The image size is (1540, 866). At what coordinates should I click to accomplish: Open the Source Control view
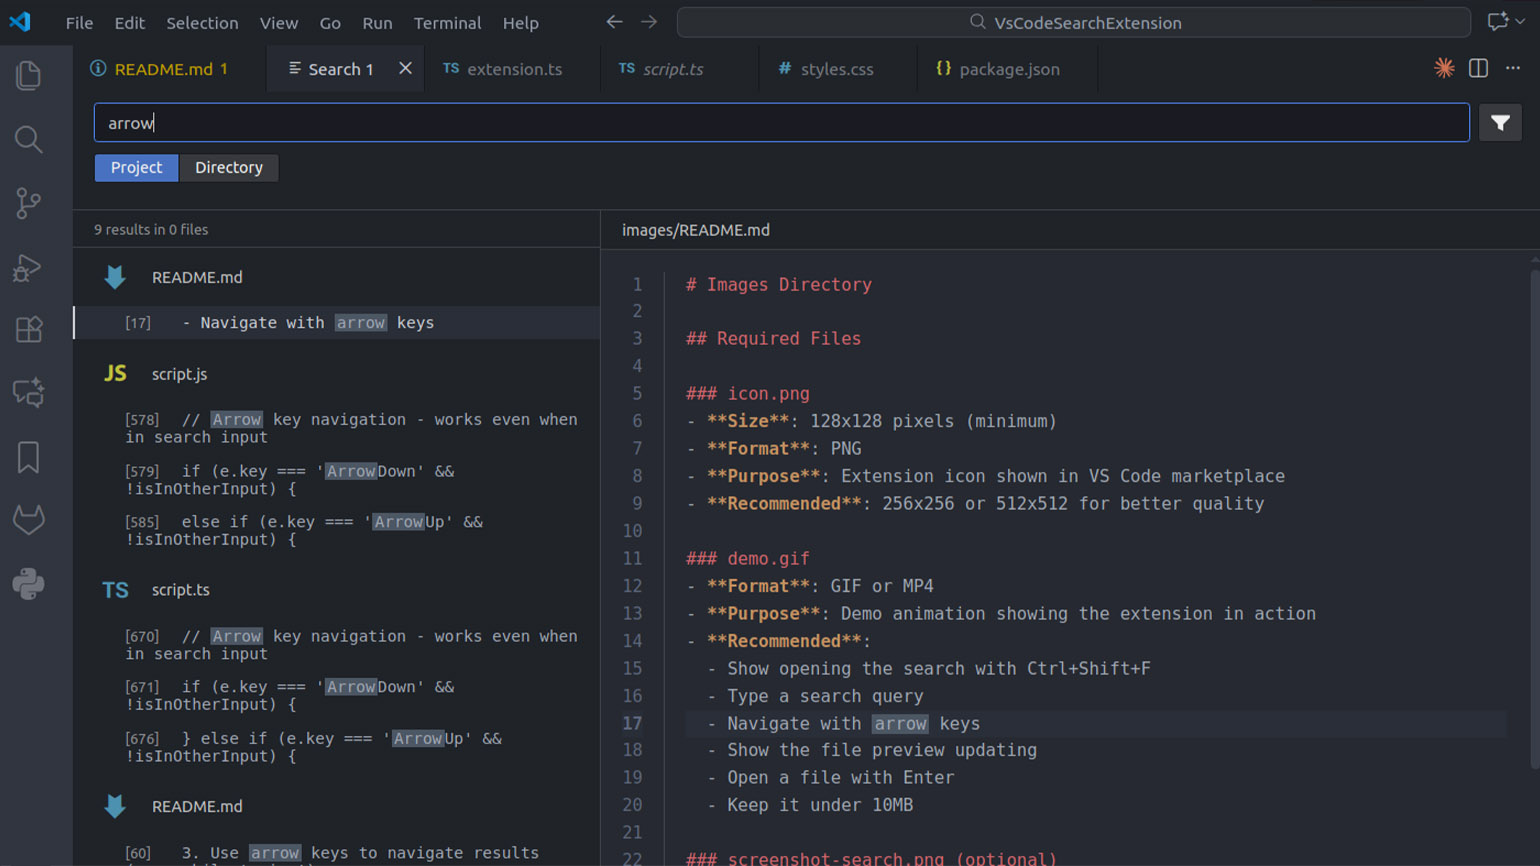coord(28,204)
